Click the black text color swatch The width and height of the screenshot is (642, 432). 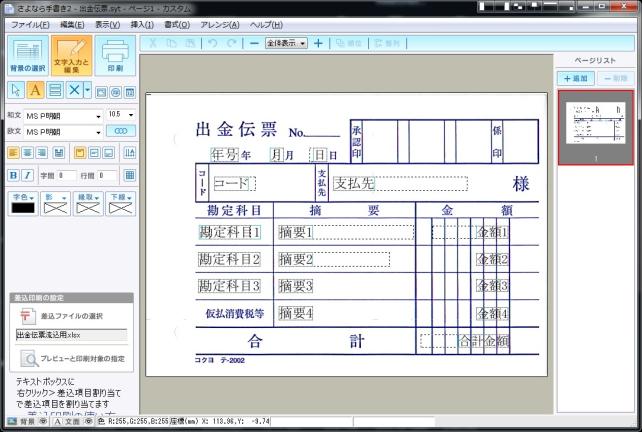pyautogui.click(x=23, y=208)
